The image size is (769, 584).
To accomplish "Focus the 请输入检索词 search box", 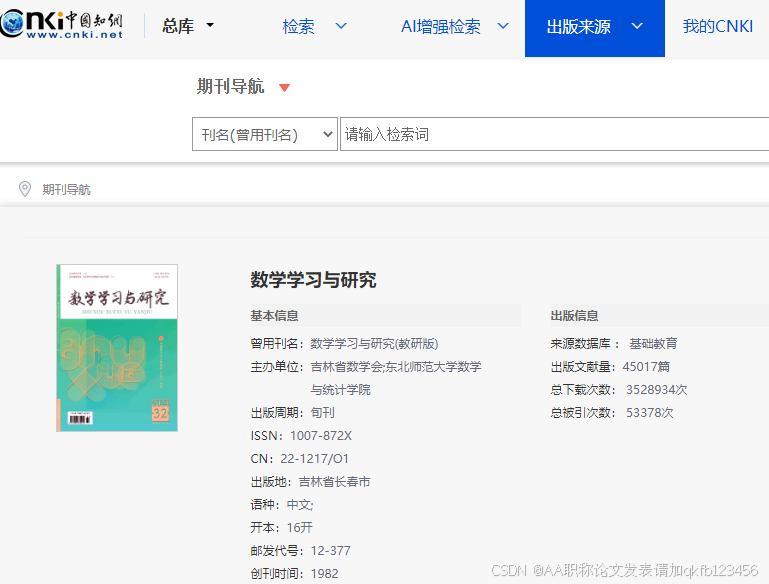I will pos(554,134).
